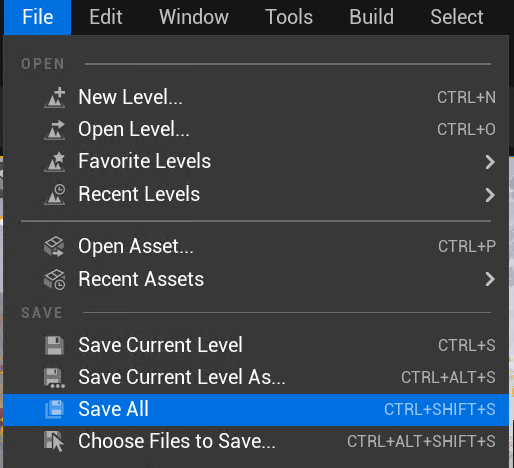Open the Build menu

[371, 17]
